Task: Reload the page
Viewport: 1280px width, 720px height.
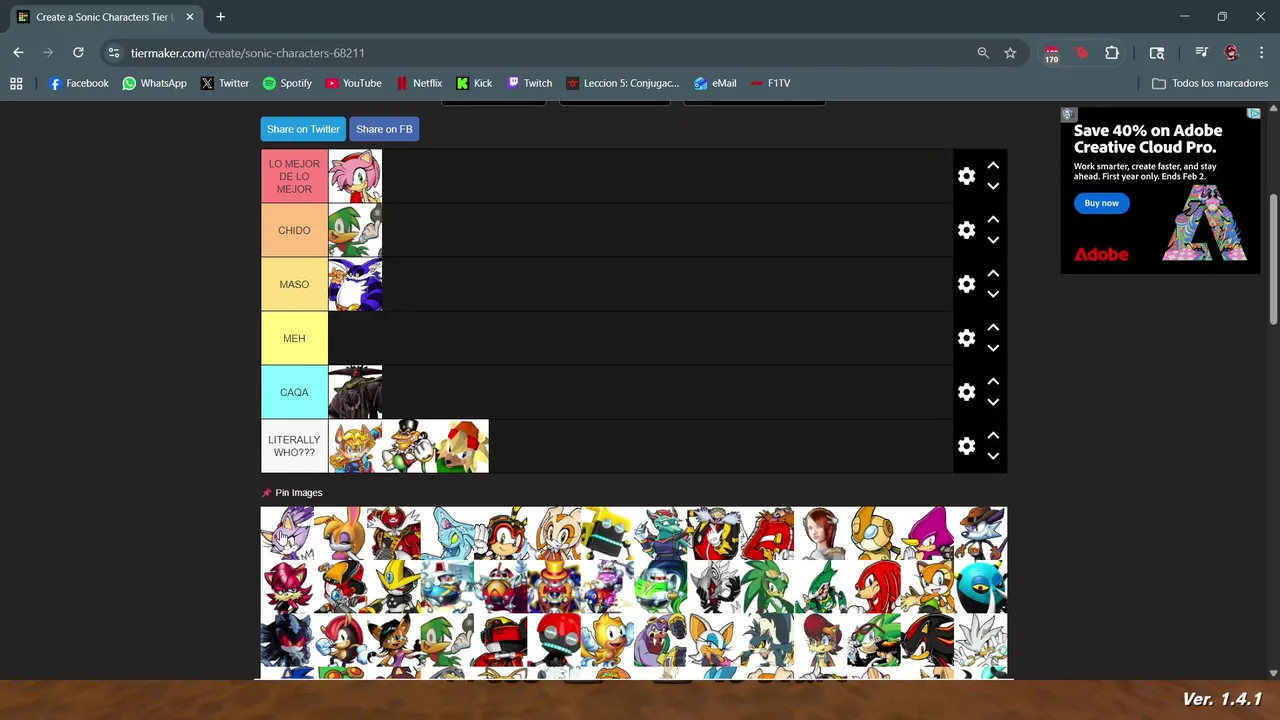Action: (78, 53)
